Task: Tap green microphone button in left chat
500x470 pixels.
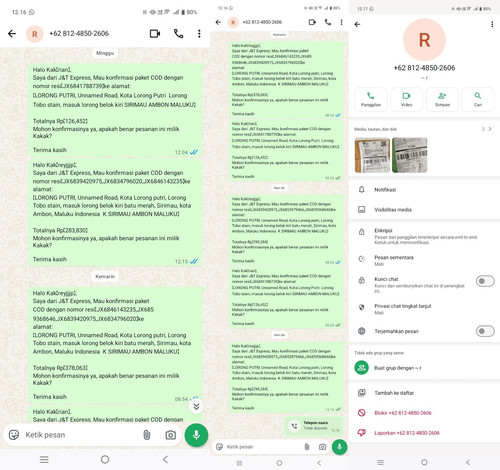Action: click(x=196, y=435)
